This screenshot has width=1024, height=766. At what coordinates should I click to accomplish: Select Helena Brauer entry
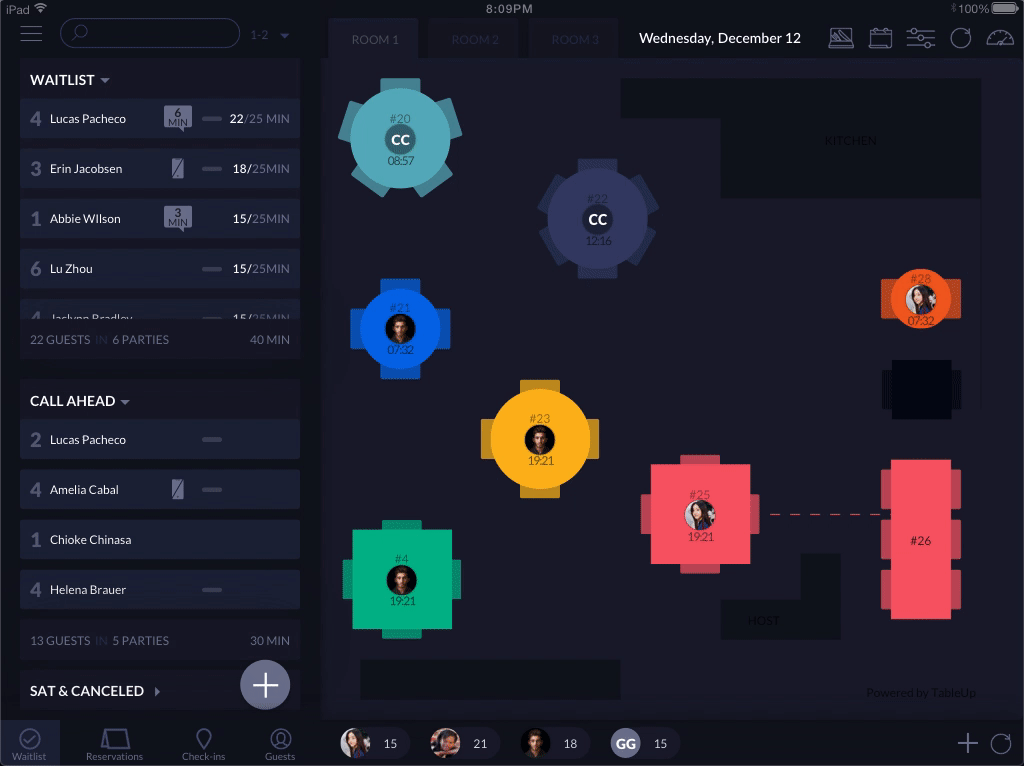click(x=160, y=589)
